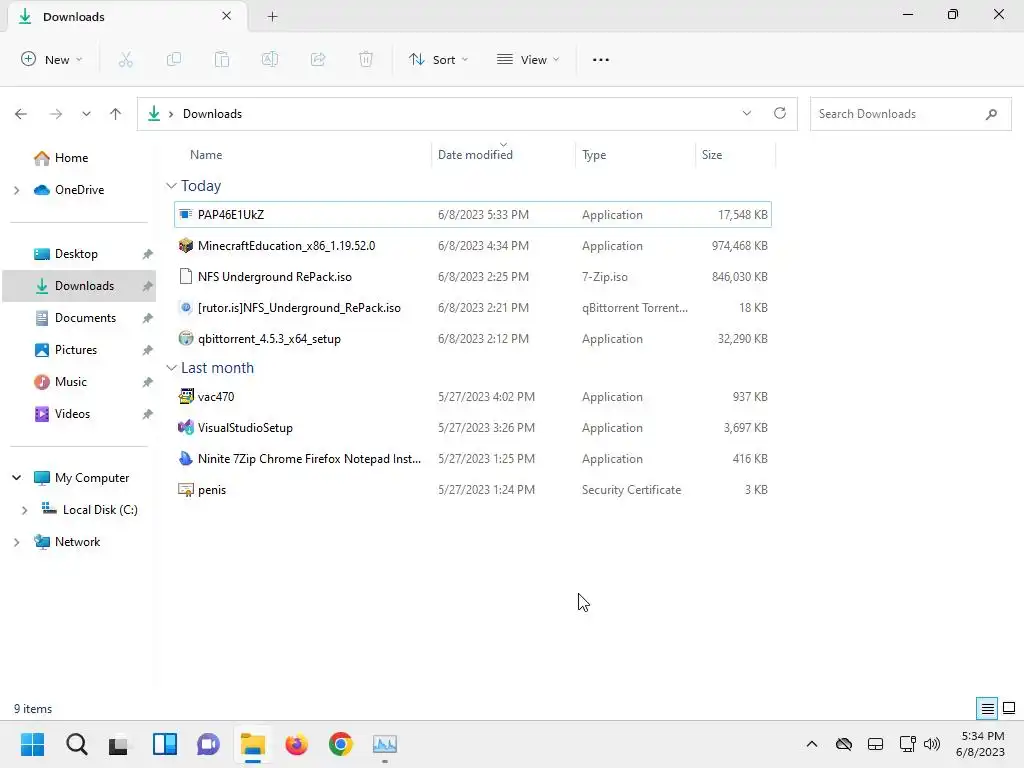The height and width of the screenshot is (768, 1024).
Task: Select NFS Underground RePack.iso file
Action: tap(473, 277)
